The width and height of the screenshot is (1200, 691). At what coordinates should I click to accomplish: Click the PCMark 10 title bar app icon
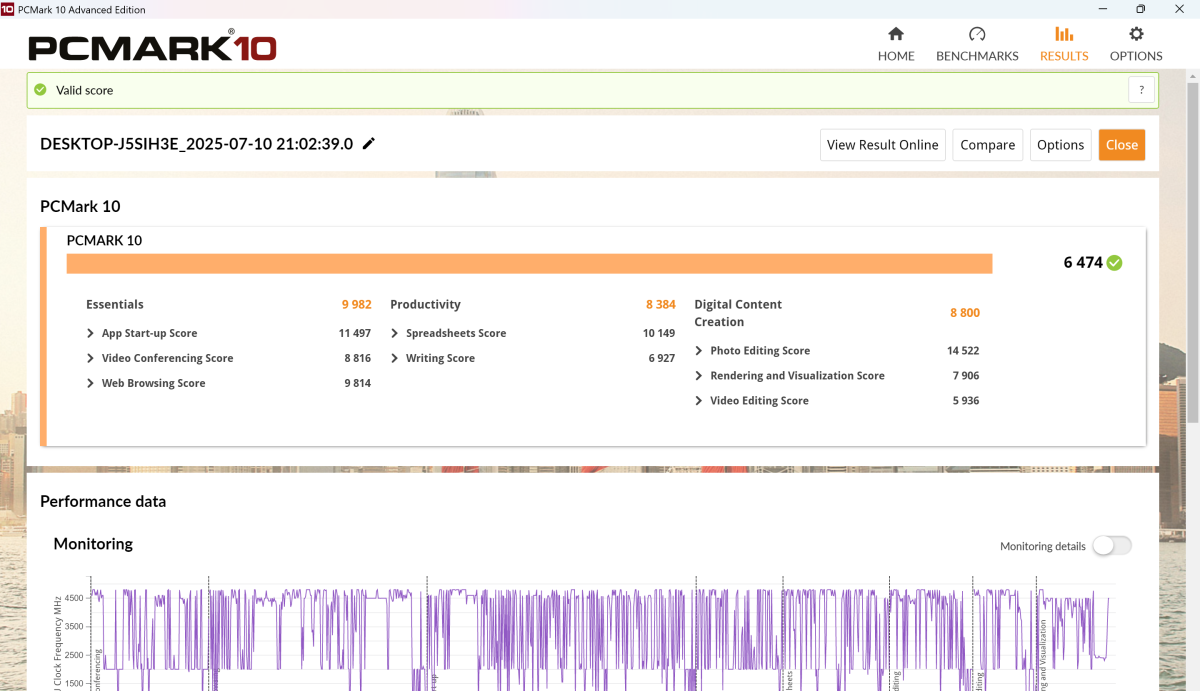click(x=8, y=9)
